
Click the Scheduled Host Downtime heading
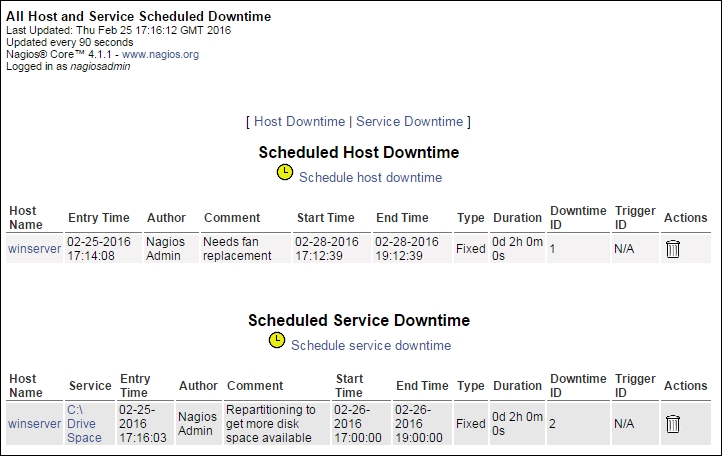[x=359, y=152]
